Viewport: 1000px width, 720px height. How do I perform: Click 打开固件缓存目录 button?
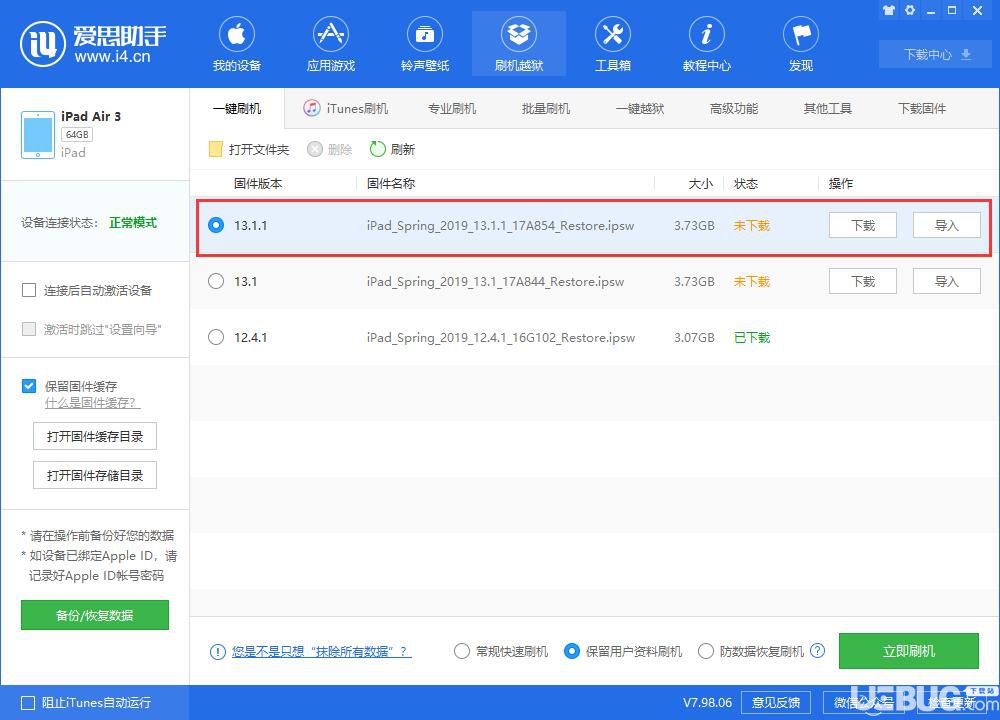tap(95, 436)
